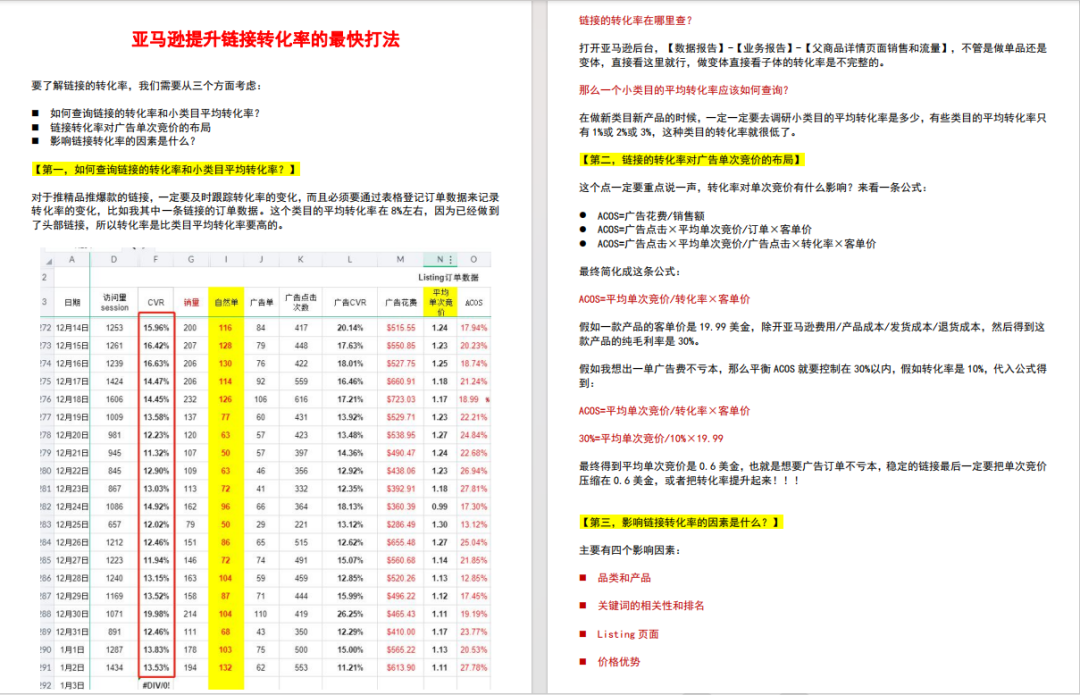Click the yellow heading 【第一，如何查询链接的转化率…】

165,169
